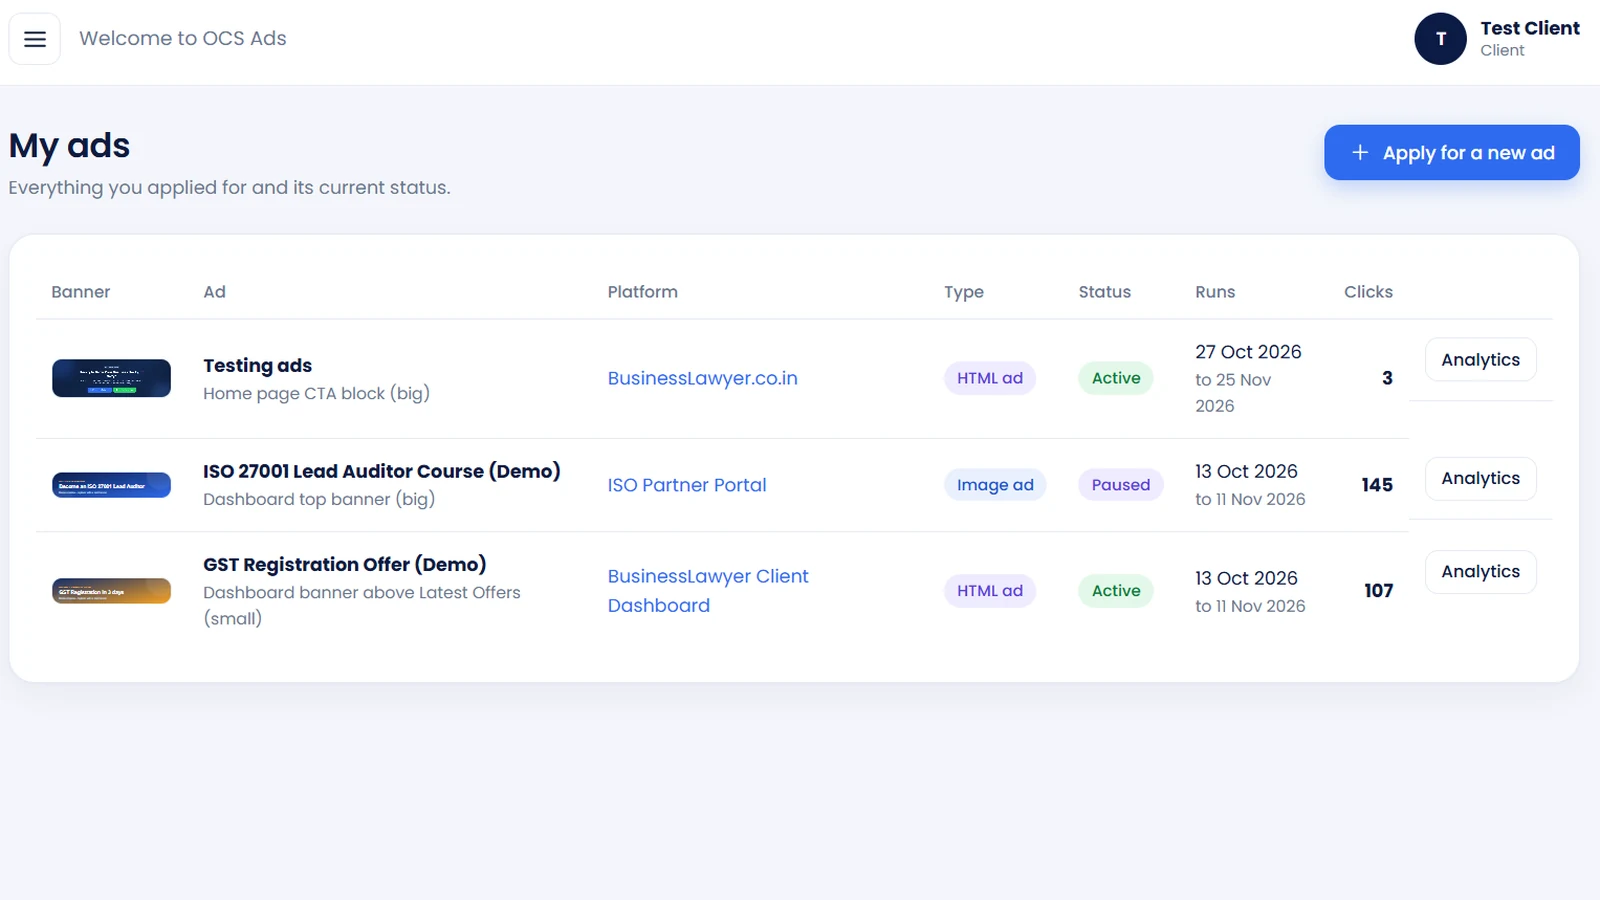Click the Test Client avatar circle
The image size is (1600, 900).
click(x=1440, y=39)
